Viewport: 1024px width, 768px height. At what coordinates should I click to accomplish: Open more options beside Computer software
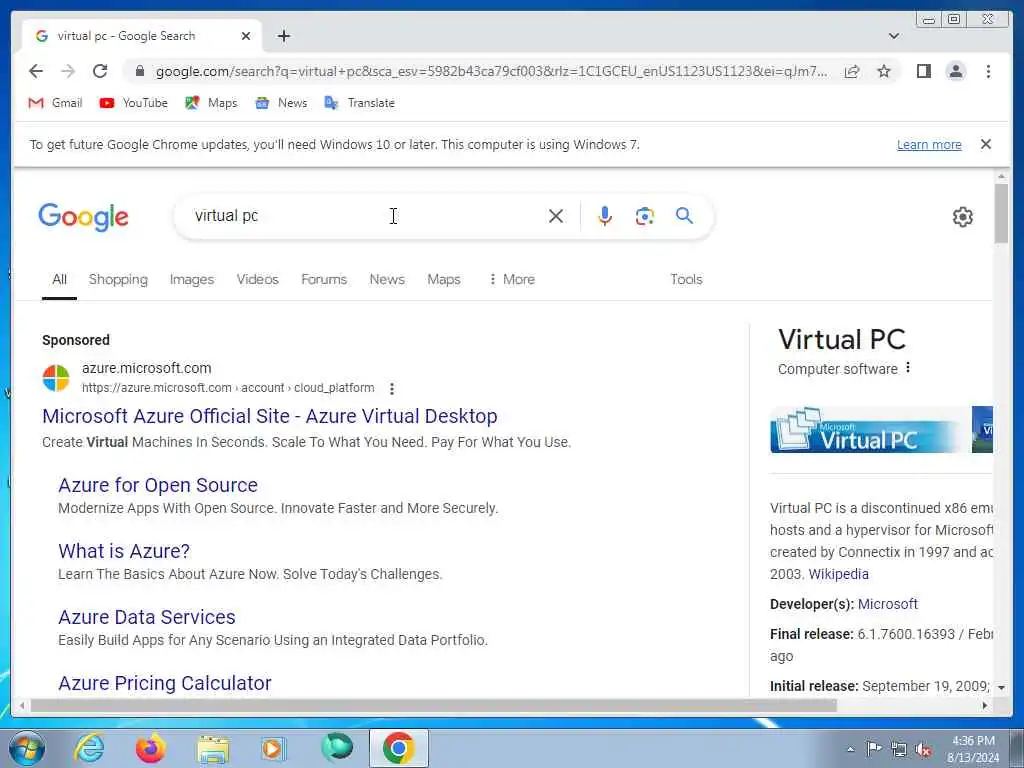908,368
